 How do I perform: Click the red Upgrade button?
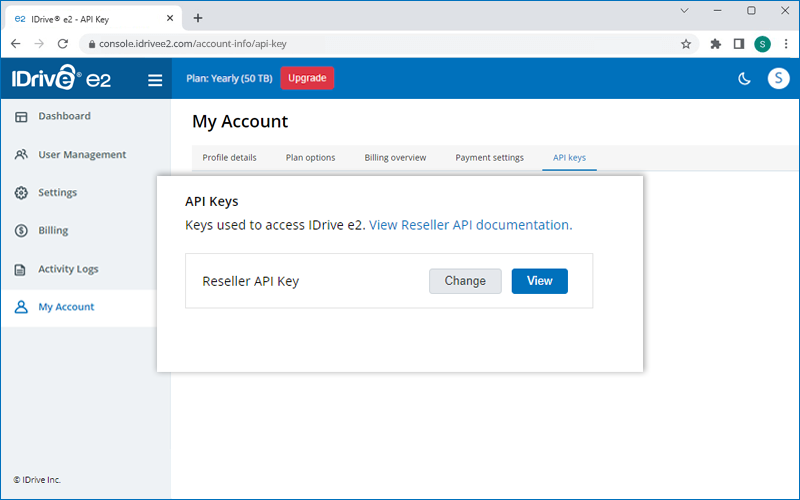coord(307,78)
